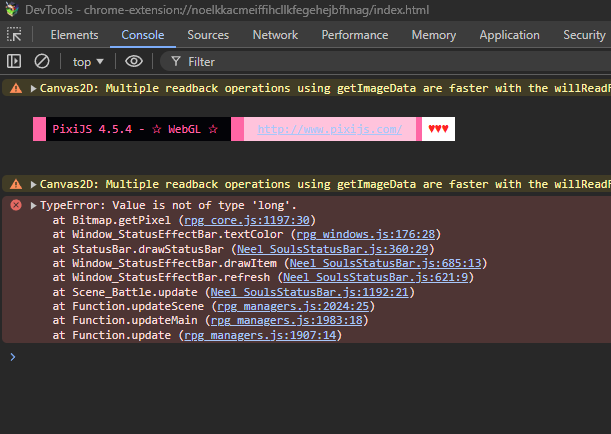
Task: Open the Application tab
Action: point(509,35)
